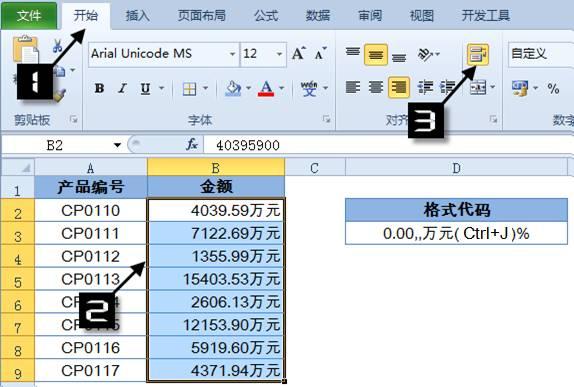
Task: Click the fx insert function icon
Action: click(x=192, y=145)
